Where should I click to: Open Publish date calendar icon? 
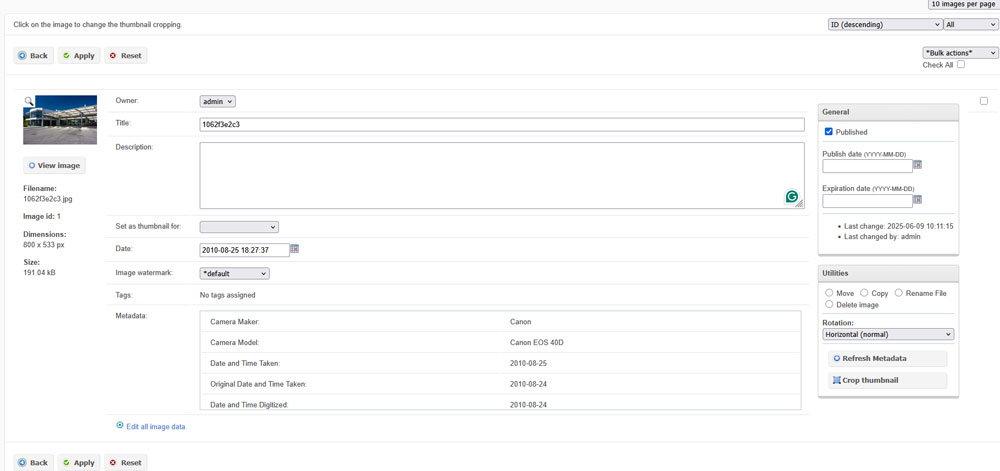[917, 165]
